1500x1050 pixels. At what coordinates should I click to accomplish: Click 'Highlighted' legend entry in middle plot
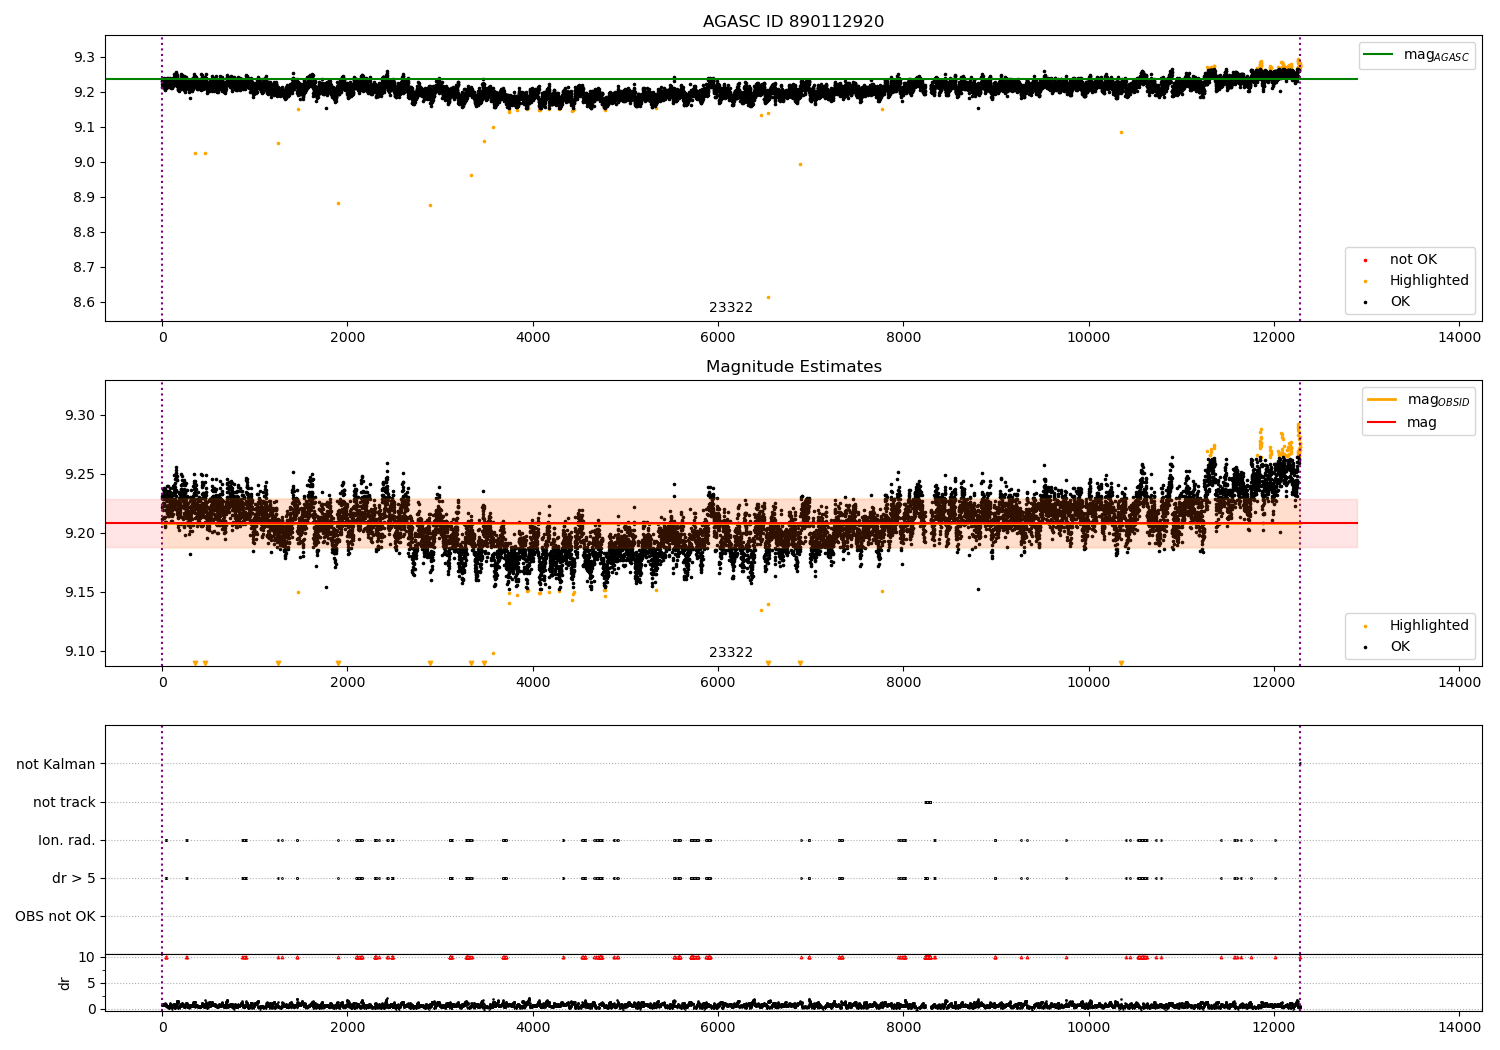point(1428,626)
